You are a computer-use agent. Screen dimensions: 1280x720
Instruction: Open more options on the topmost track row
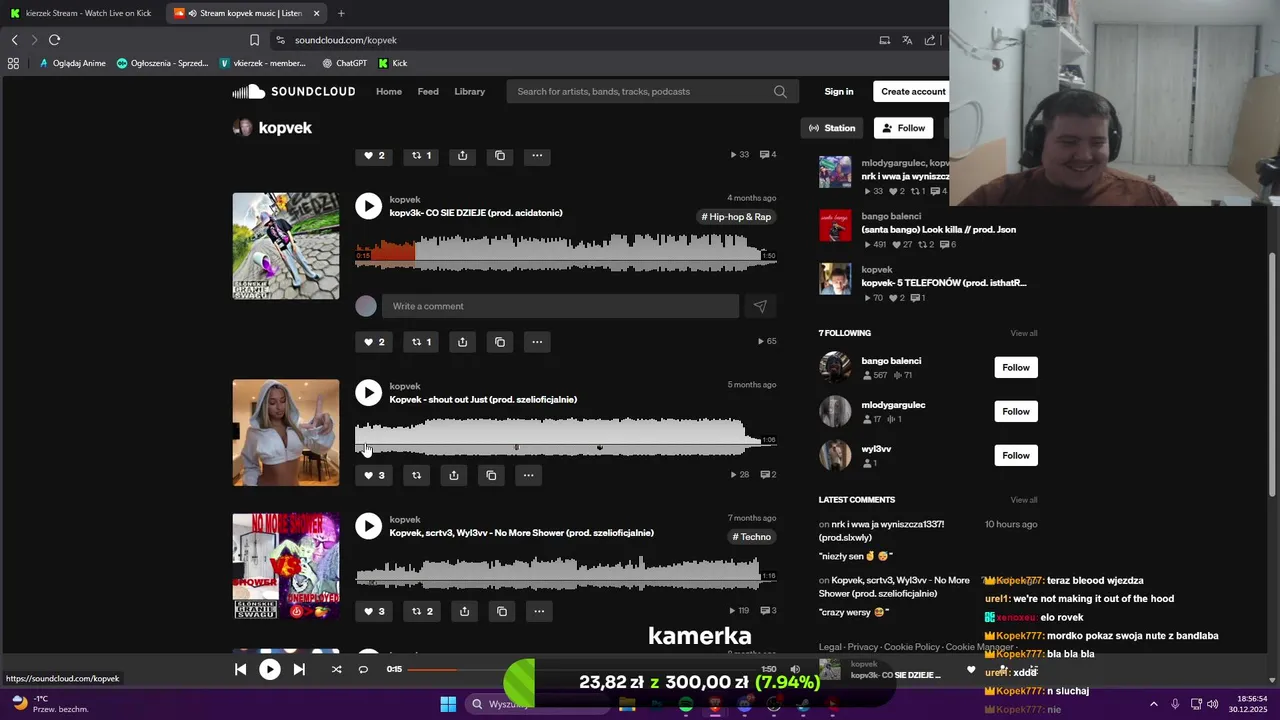point(537,155)
